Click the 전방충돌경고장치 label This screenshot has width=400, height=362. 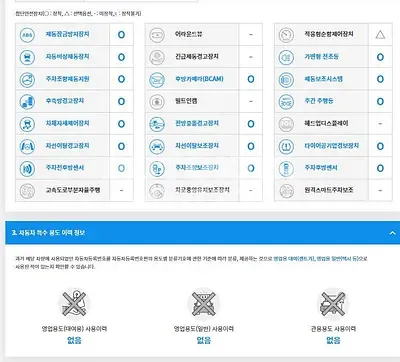(x=197, y=123)
